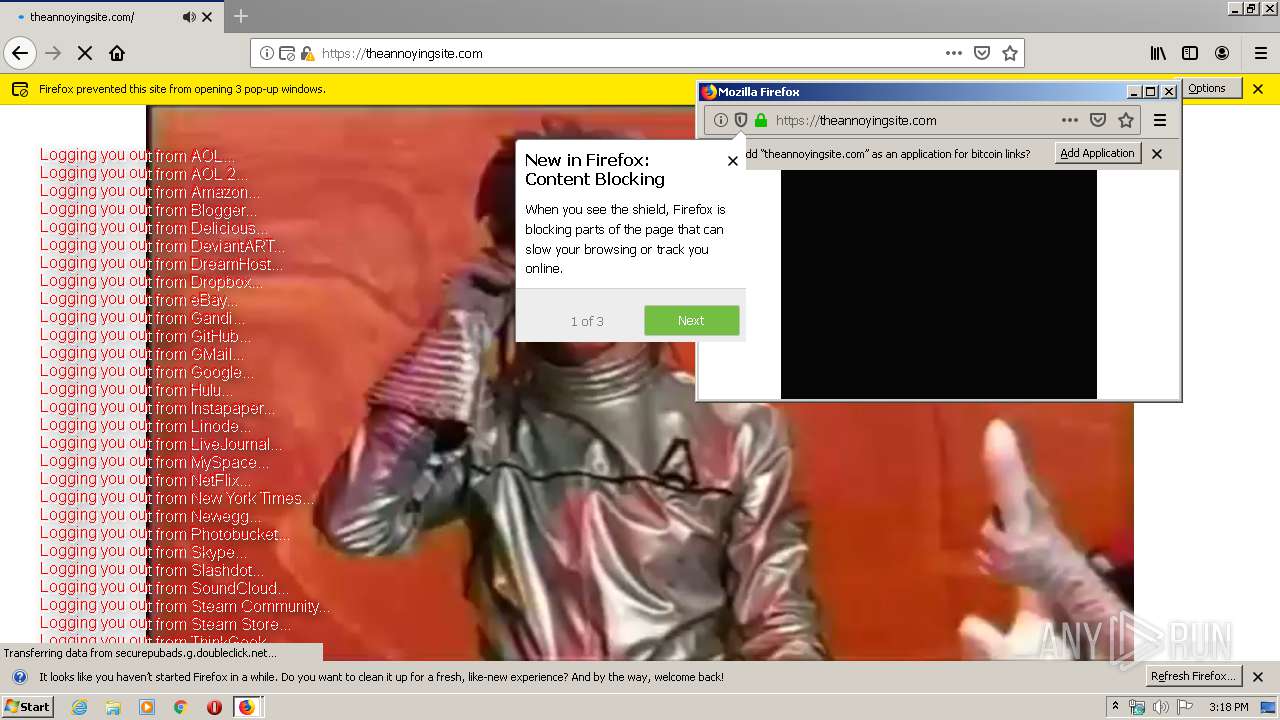Click 'Logging you out from GitHub...' text
This screenshot has height=720, width=1280.
pyautogui.click(x=146, y=336)
